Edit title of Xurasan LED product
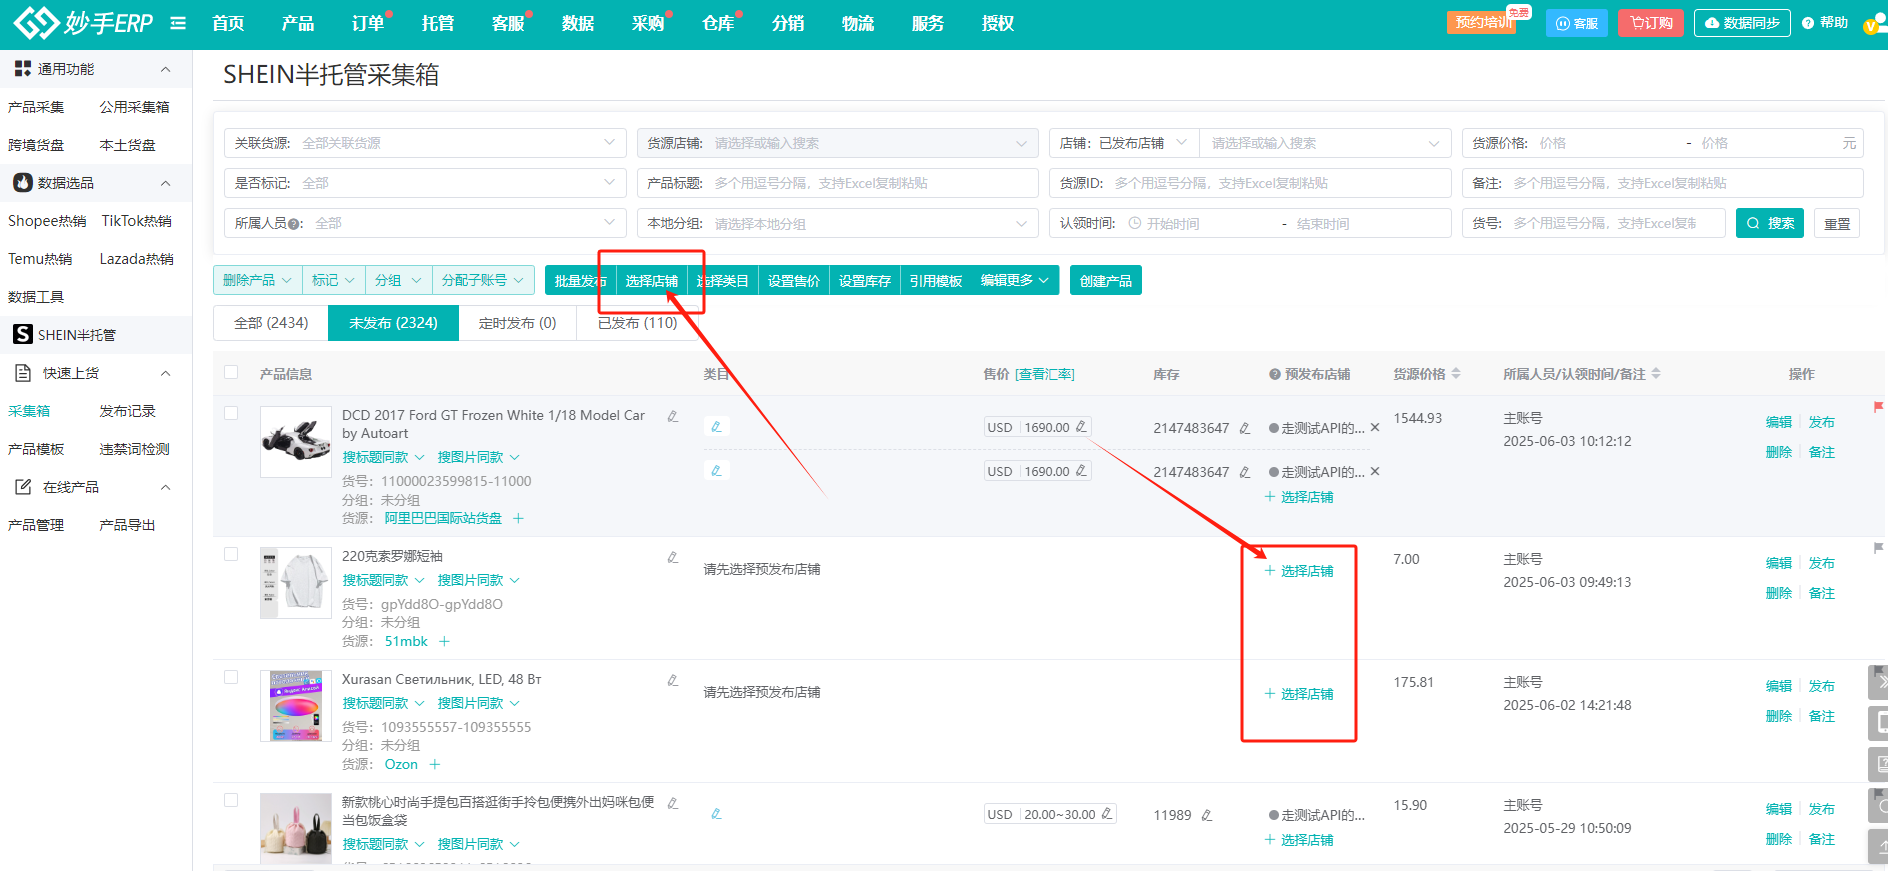The image size is (1888, 871). coord(673,680)
